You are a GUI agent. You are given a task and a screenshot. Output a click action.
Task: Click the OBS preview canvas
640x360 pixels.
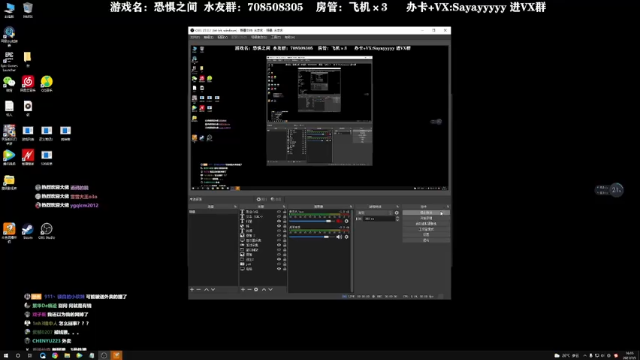coord(320,118)
